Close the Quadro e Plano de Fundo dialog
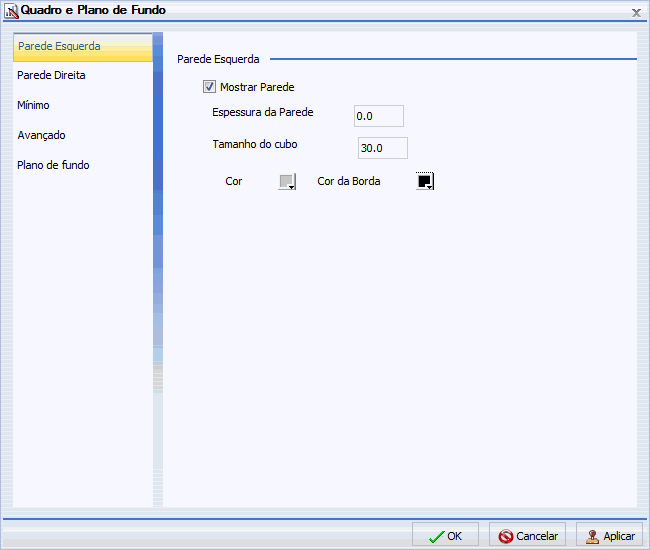The height and width of the screenshot is (550, 650). (x=636, y=13)
